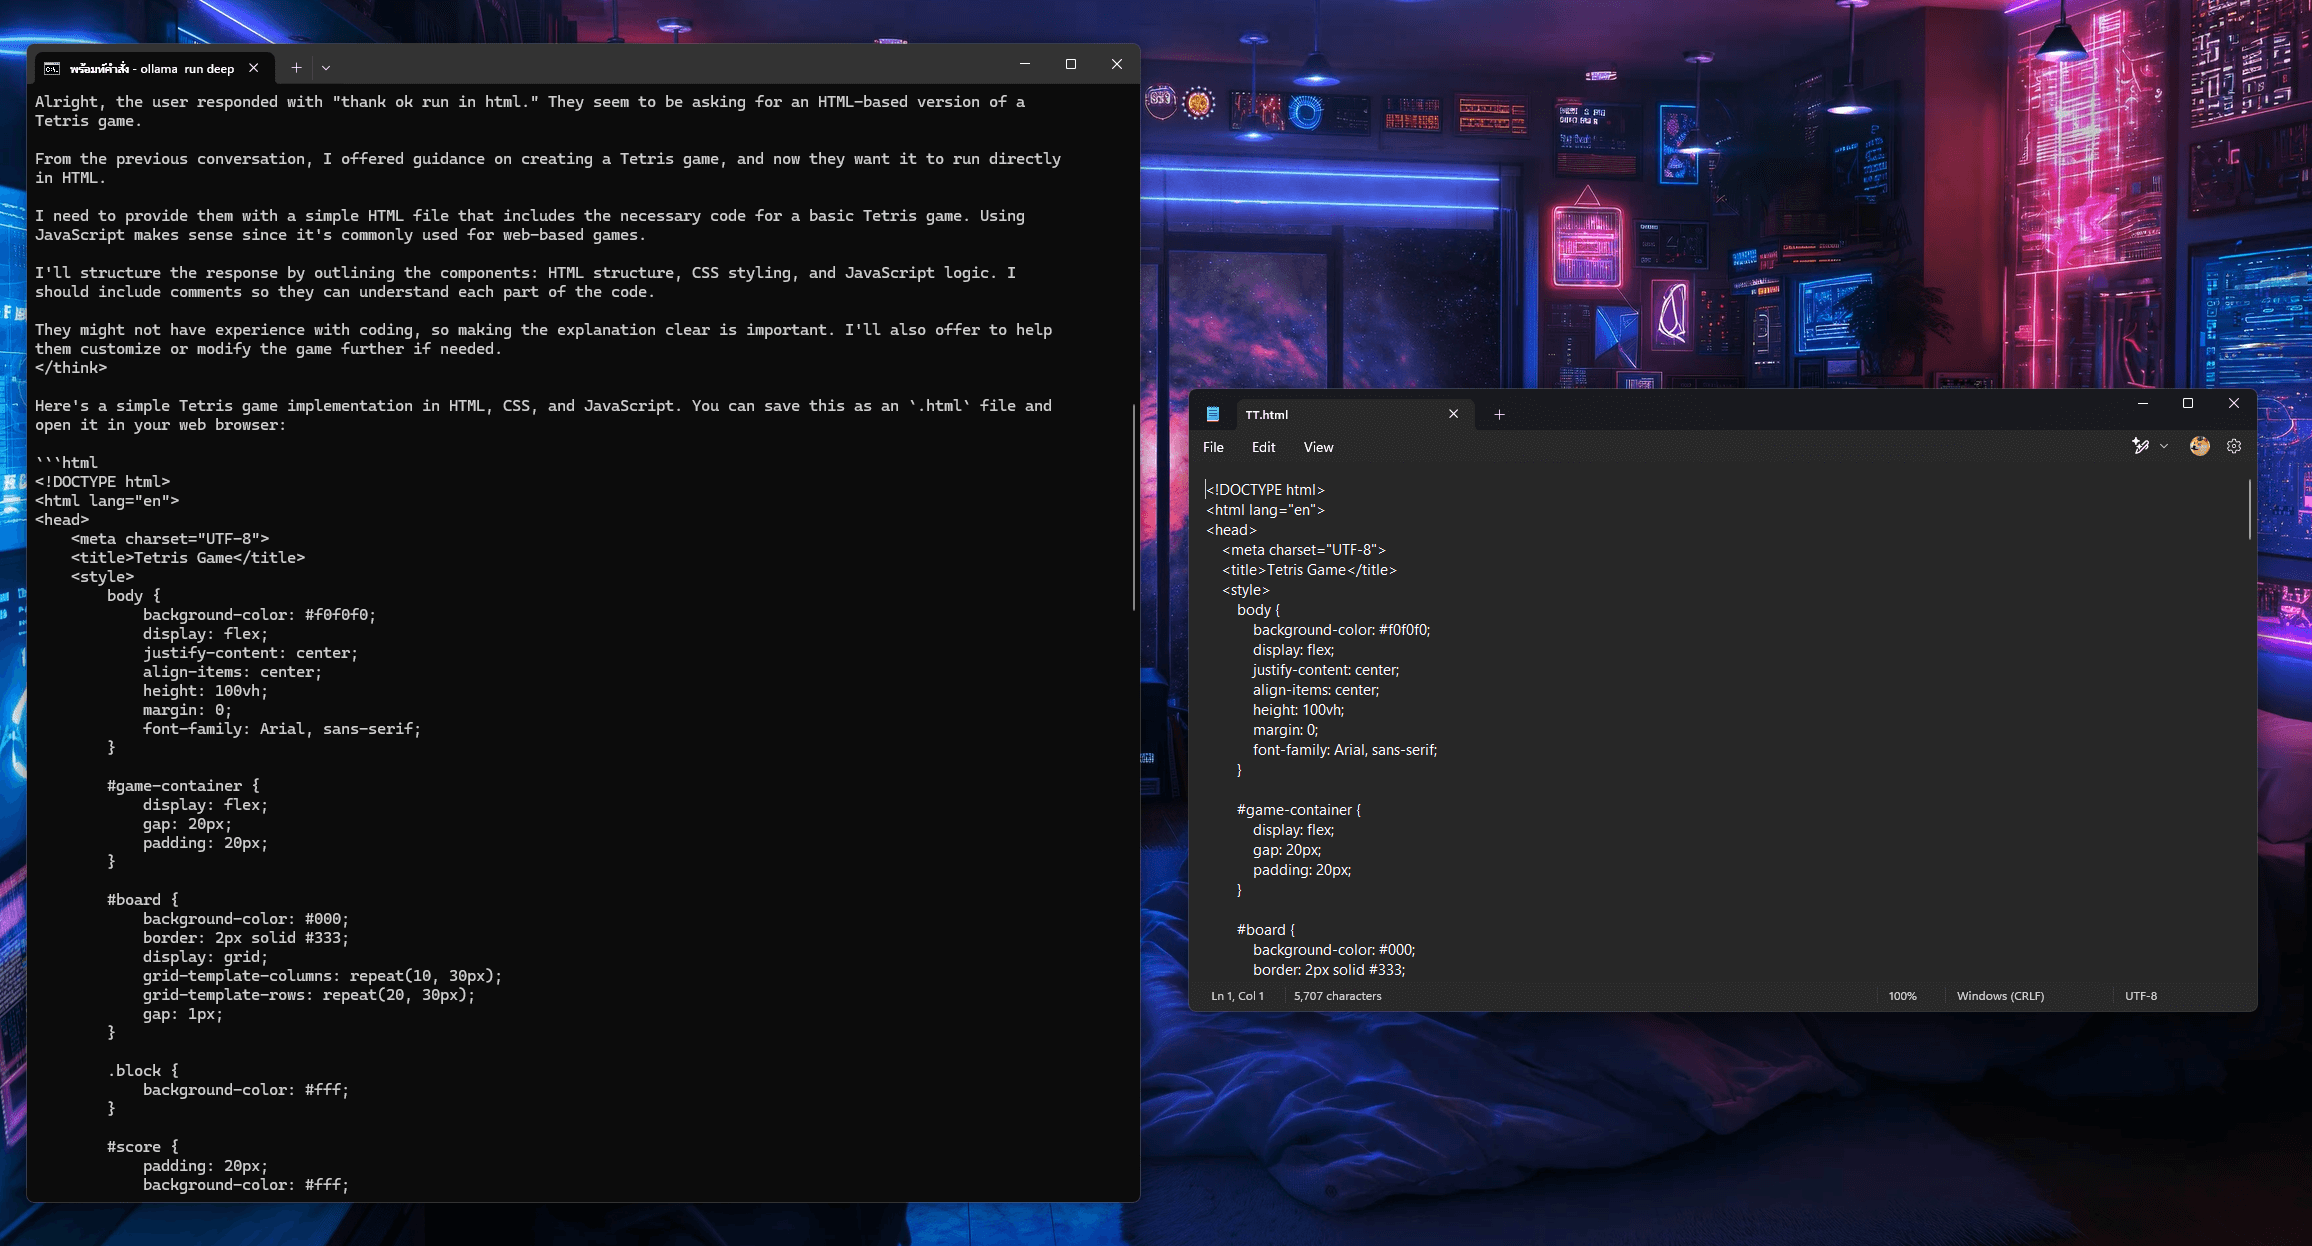Close the Notepad window

[2234, 403]
